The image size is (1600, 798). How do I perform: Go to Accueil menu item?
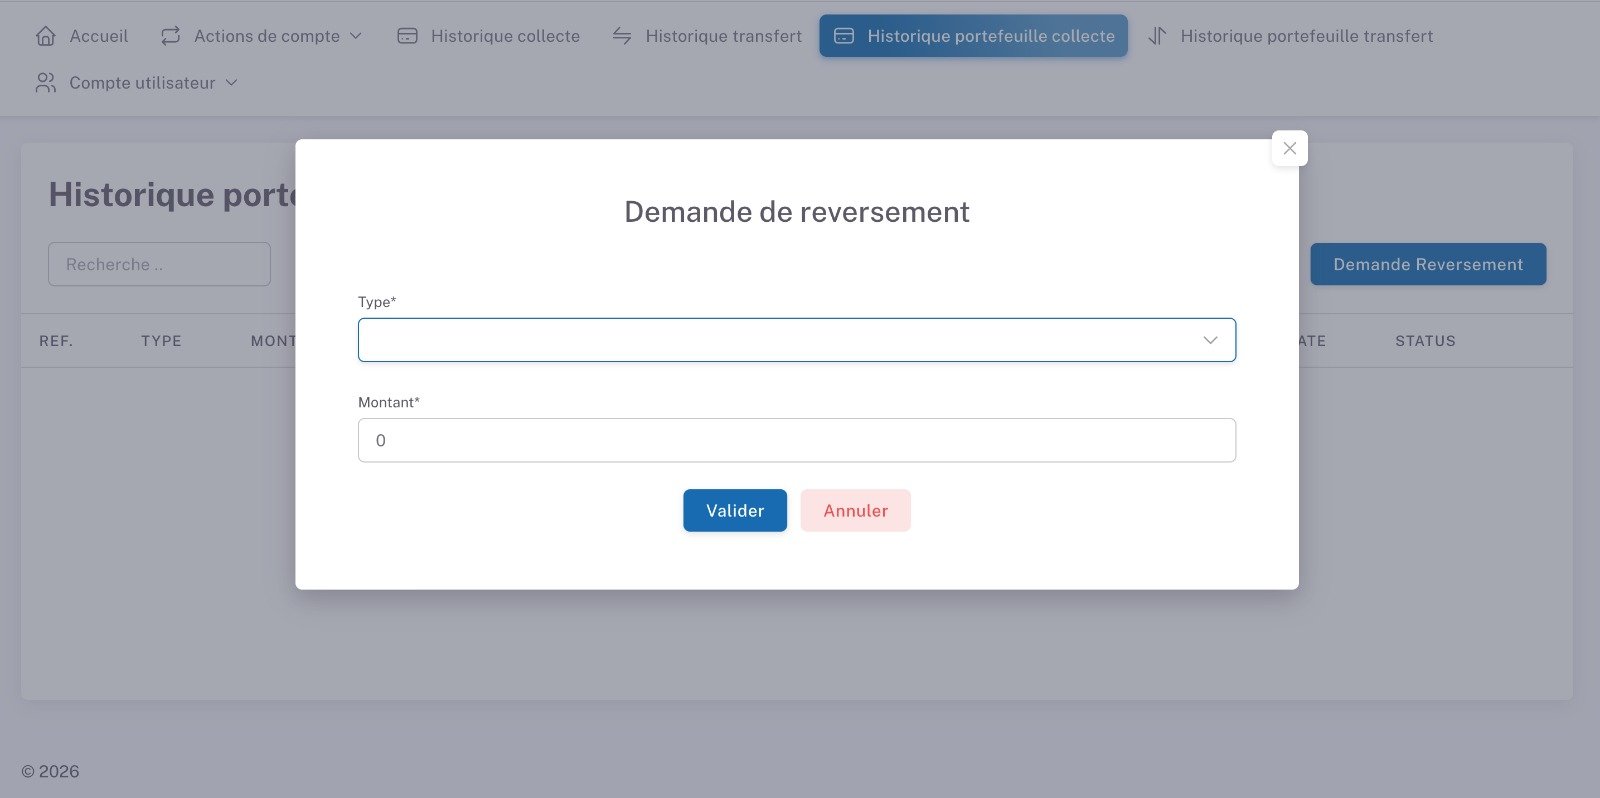click(x=82, y=36)
